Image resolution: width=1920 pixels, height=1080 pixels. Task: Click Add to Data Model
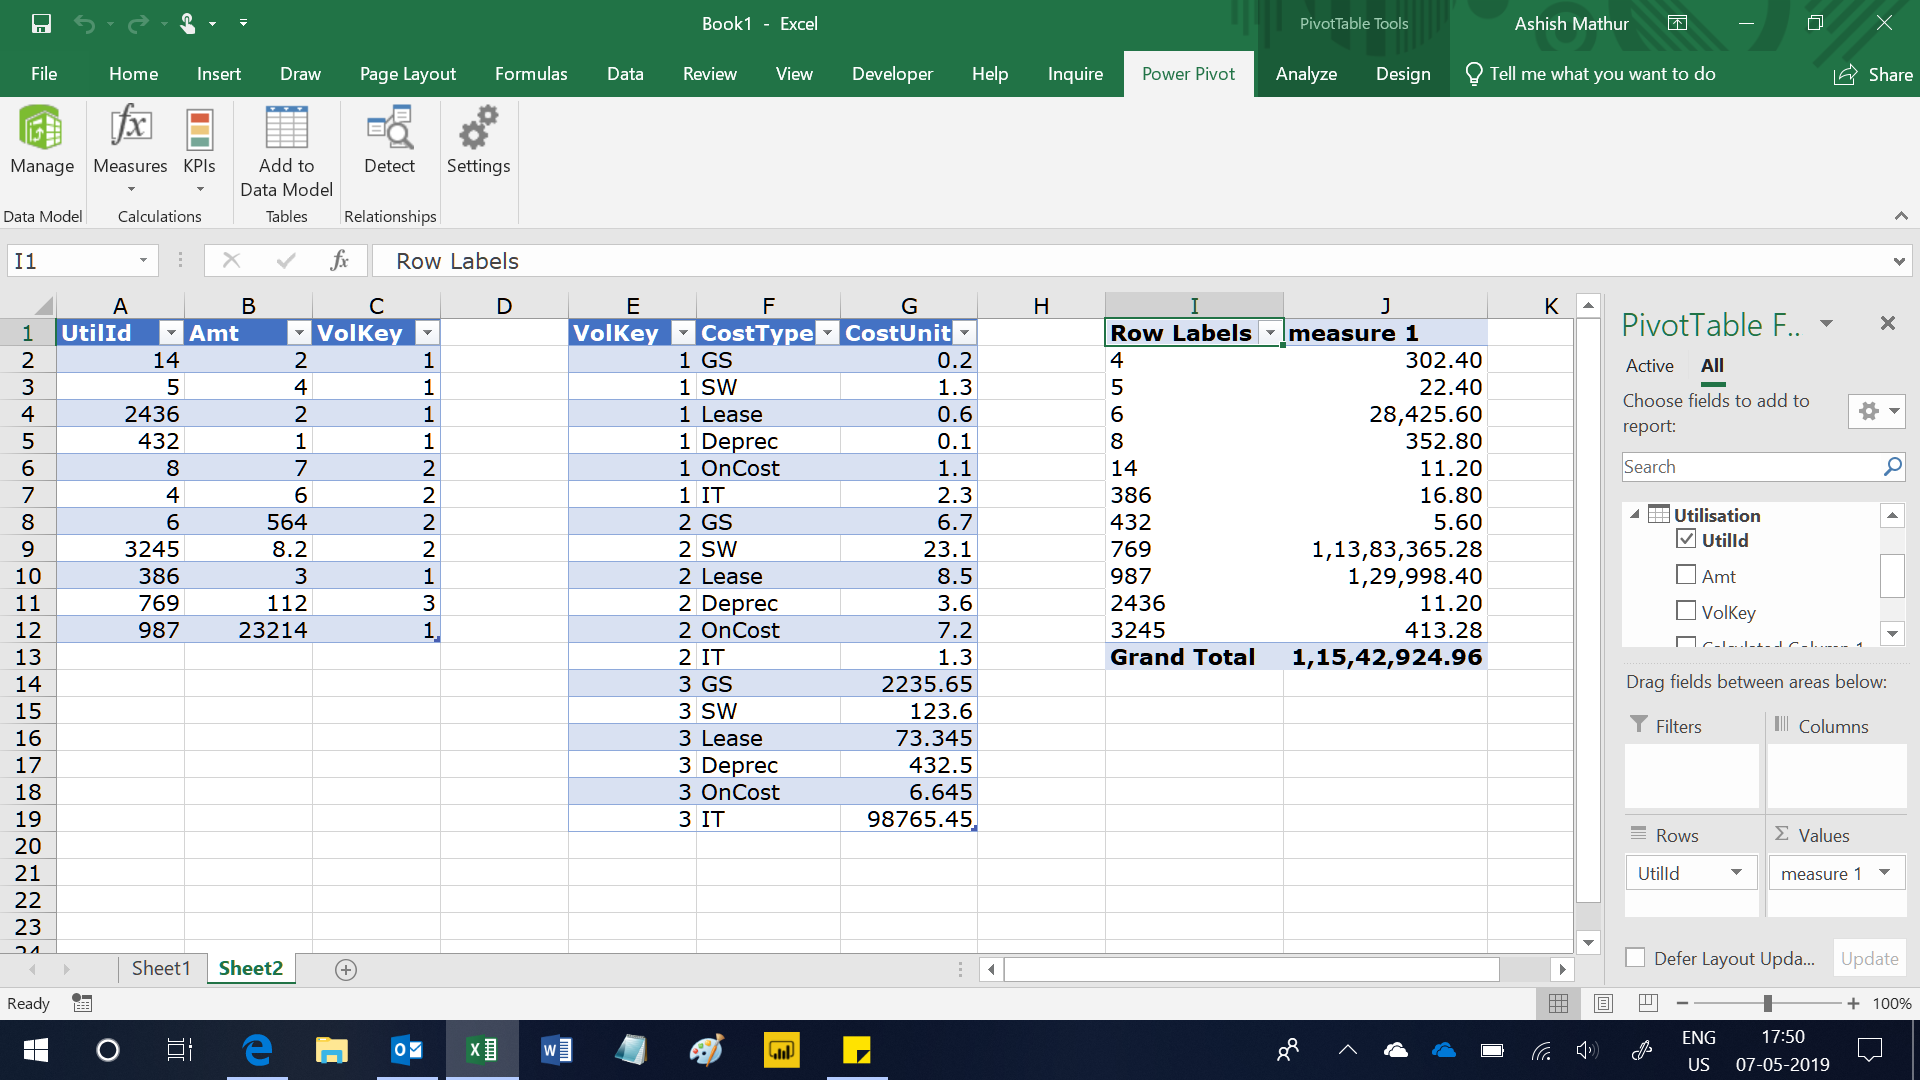[x=286, y=151]
